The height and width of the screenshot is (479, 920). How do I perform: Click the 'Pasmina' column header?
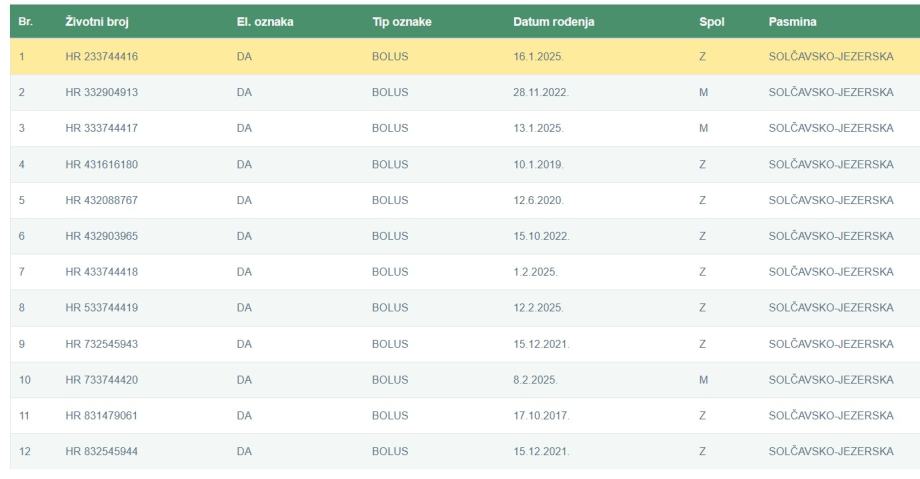point(793,21)
